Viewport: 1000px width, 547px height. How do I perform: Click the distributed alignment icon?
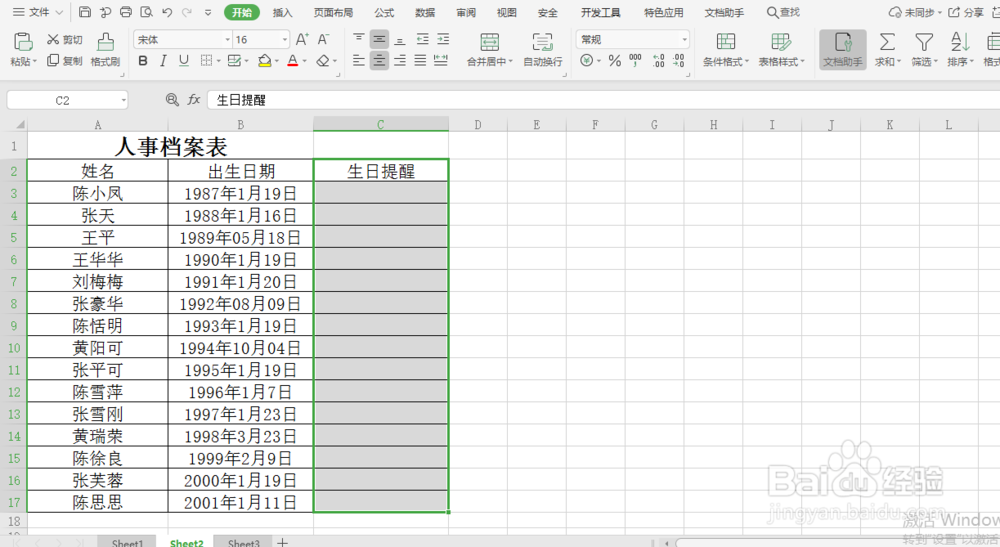click(x=441, y=61)
